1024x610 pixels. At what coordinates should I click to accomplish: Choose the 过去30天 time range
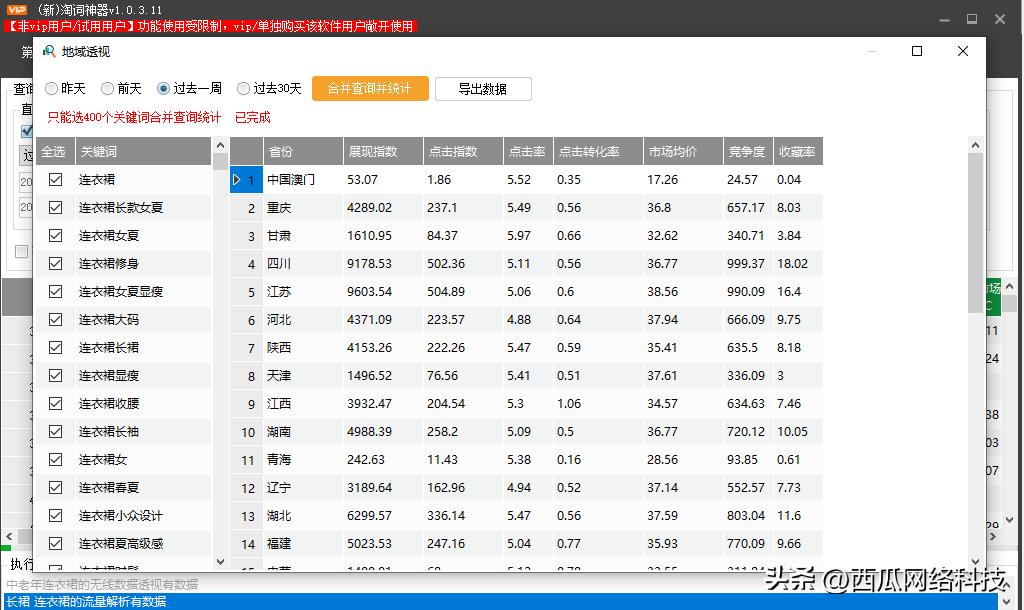coord(244,89)
